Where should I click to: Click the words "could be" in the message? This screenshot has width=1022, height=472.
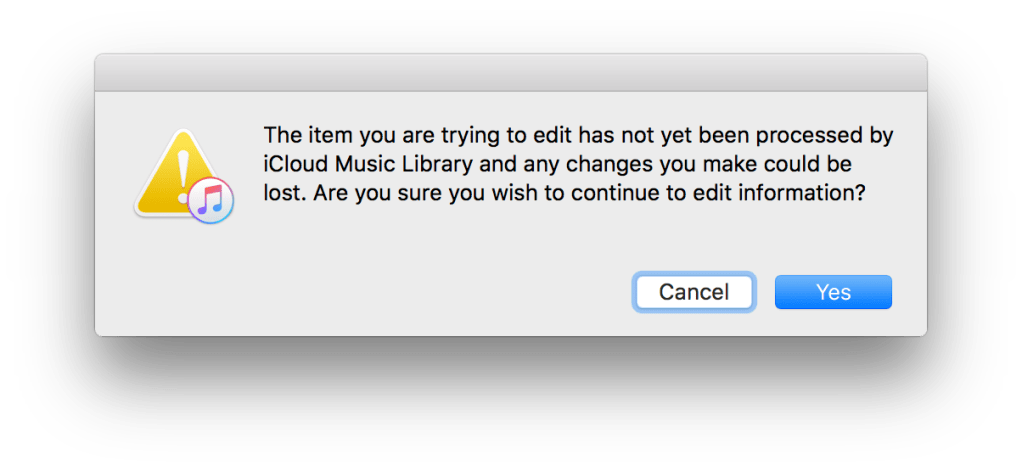click(820, 164)
